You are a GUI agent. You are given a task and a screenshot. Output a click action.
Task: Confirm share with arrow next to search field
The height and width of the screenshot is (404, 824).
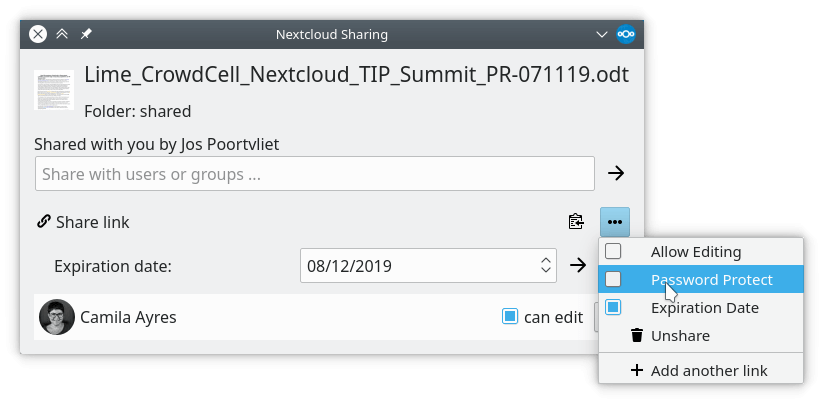(616, 173)
